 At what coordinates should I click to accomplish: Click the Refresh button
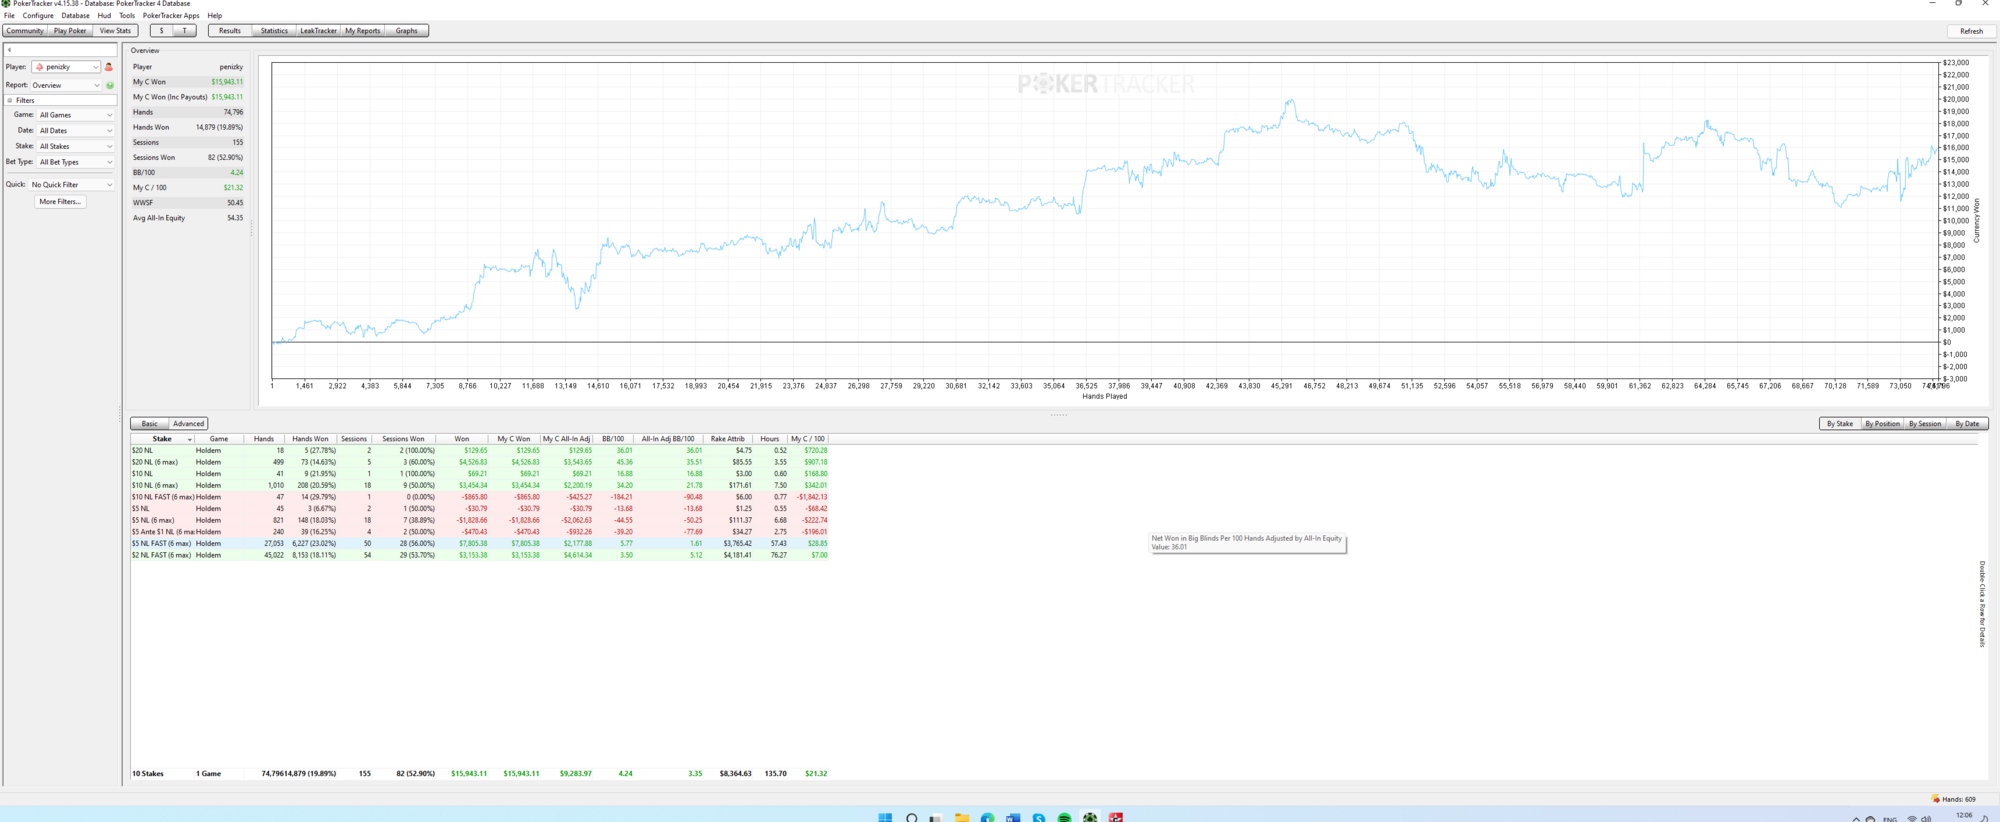click(1971, 31)
